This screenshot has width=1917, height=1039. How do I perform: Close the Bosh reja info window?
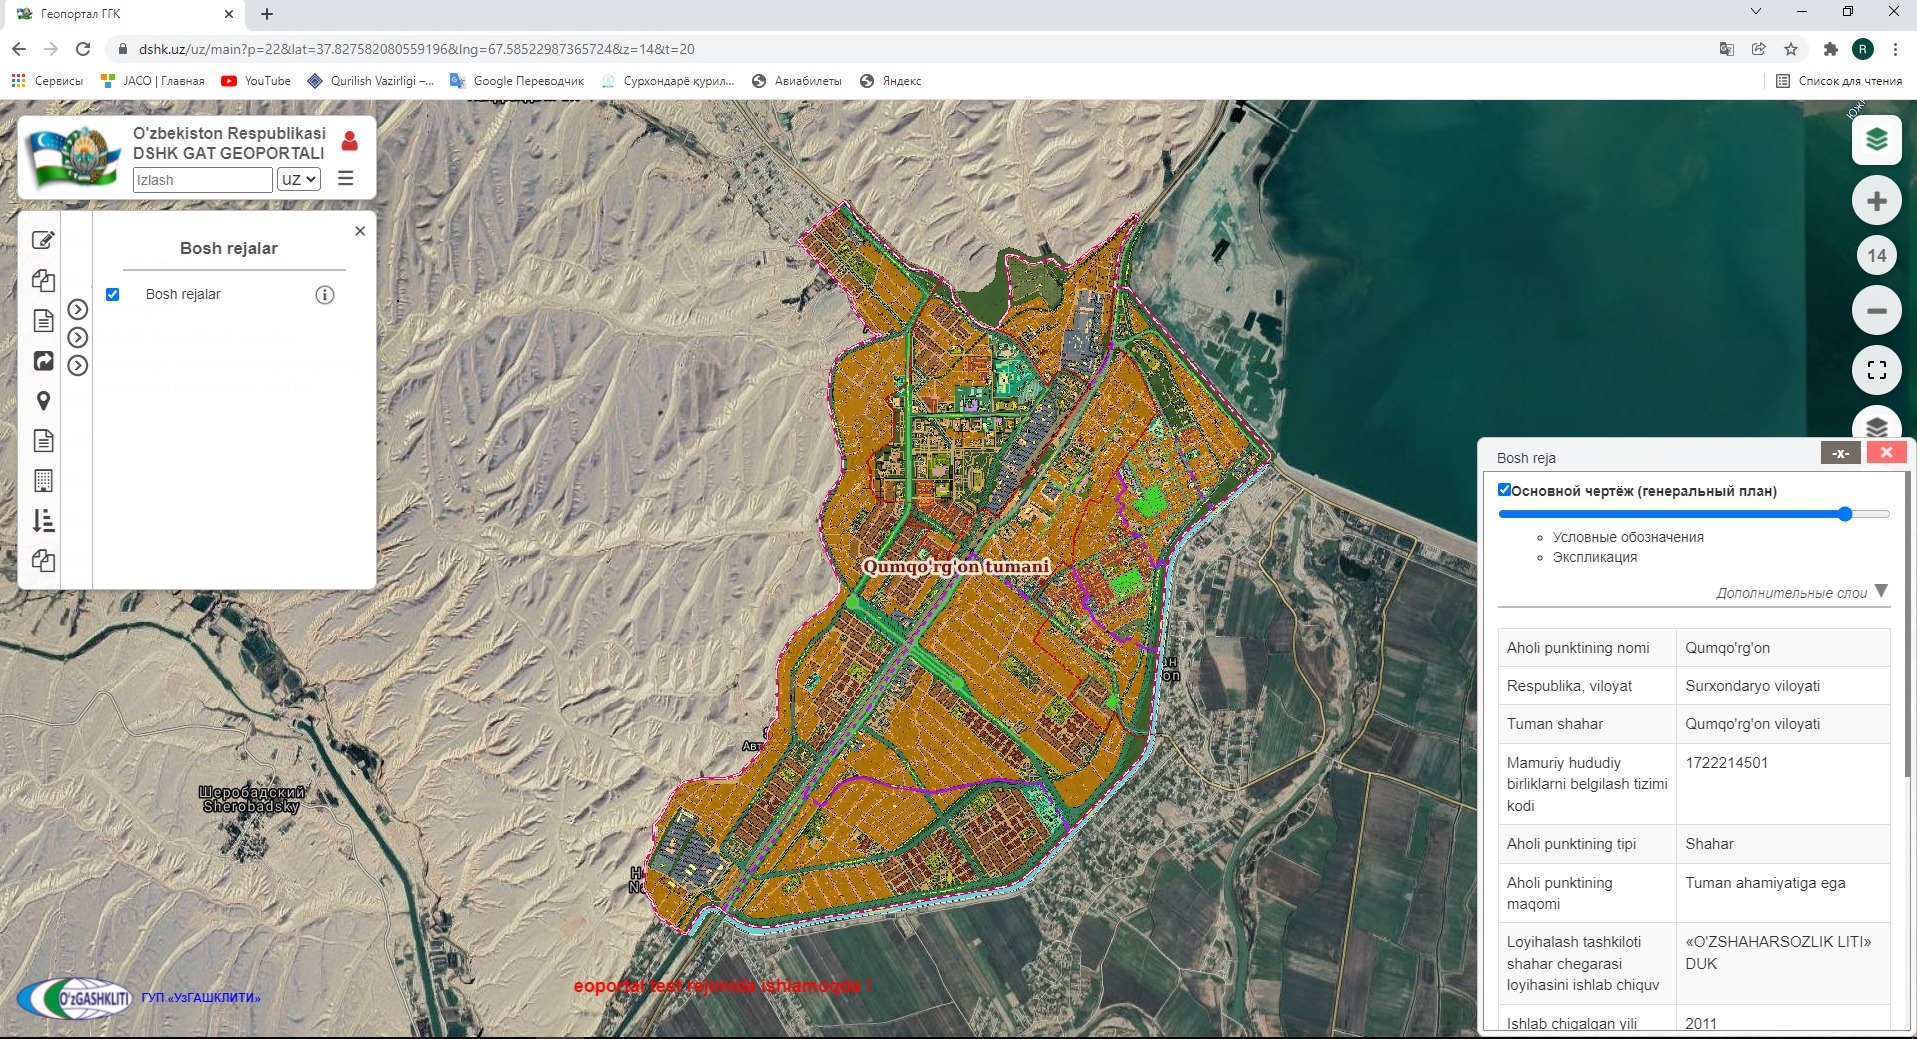(1886, 452)
